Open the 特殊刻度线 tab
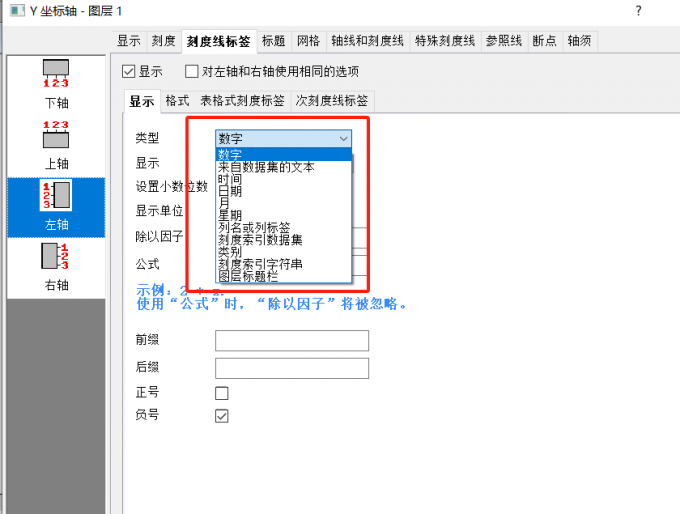The height and width of the screenshot is (514, 680). pos(445,41)
